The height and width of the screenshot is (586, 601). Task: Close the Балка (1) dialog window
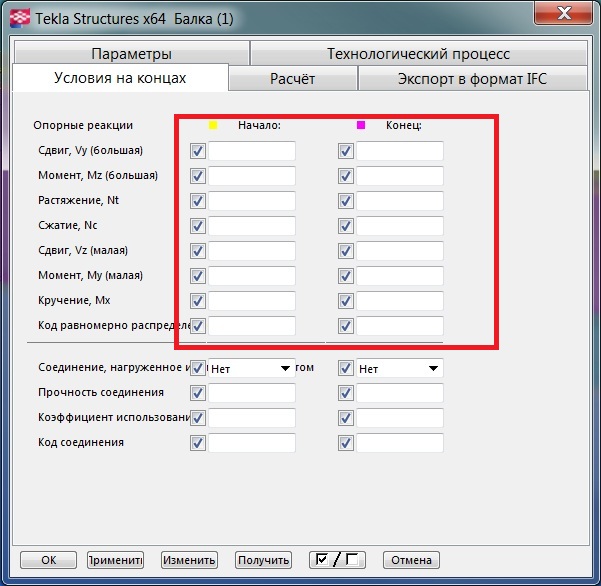tap(564, 13)
